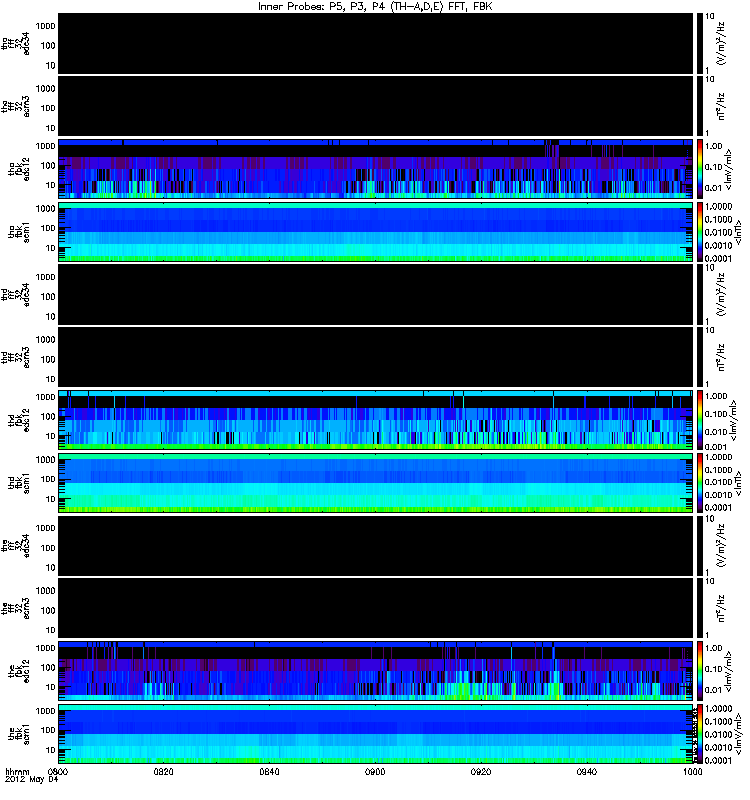Select the the fff 32 edc34 spectrogram panel
750x800 pixels.
click(376, 545)
